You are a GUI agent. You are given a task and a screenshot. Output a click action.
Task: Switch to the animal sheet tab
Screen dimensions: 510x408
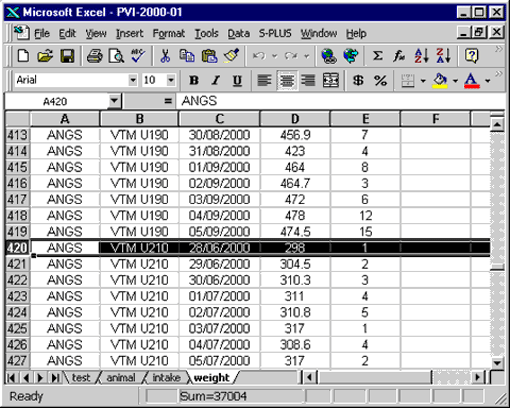tap(121, 377)
